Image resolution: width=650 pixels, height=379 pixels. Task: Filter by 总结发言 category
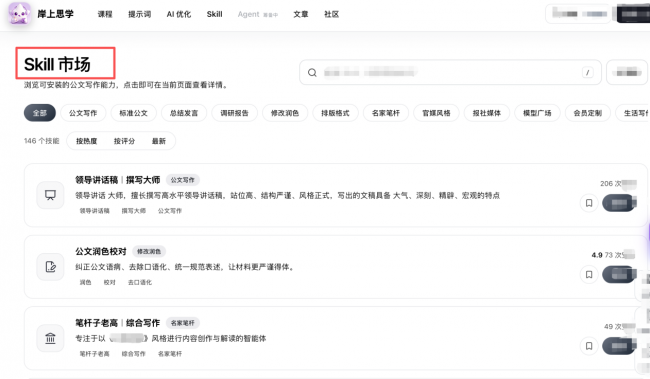pos(184,113)
